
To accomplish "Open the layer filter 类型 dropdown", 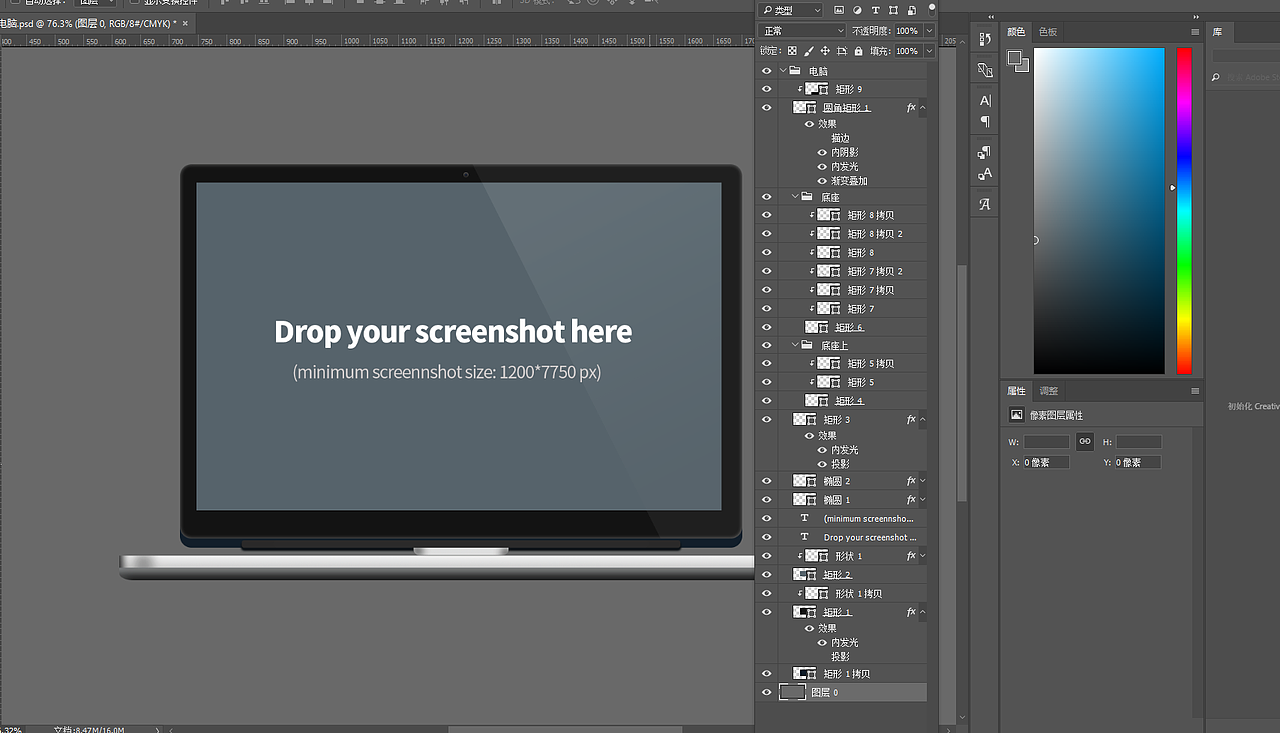I will pyautogui.click(x=790, y=10).
